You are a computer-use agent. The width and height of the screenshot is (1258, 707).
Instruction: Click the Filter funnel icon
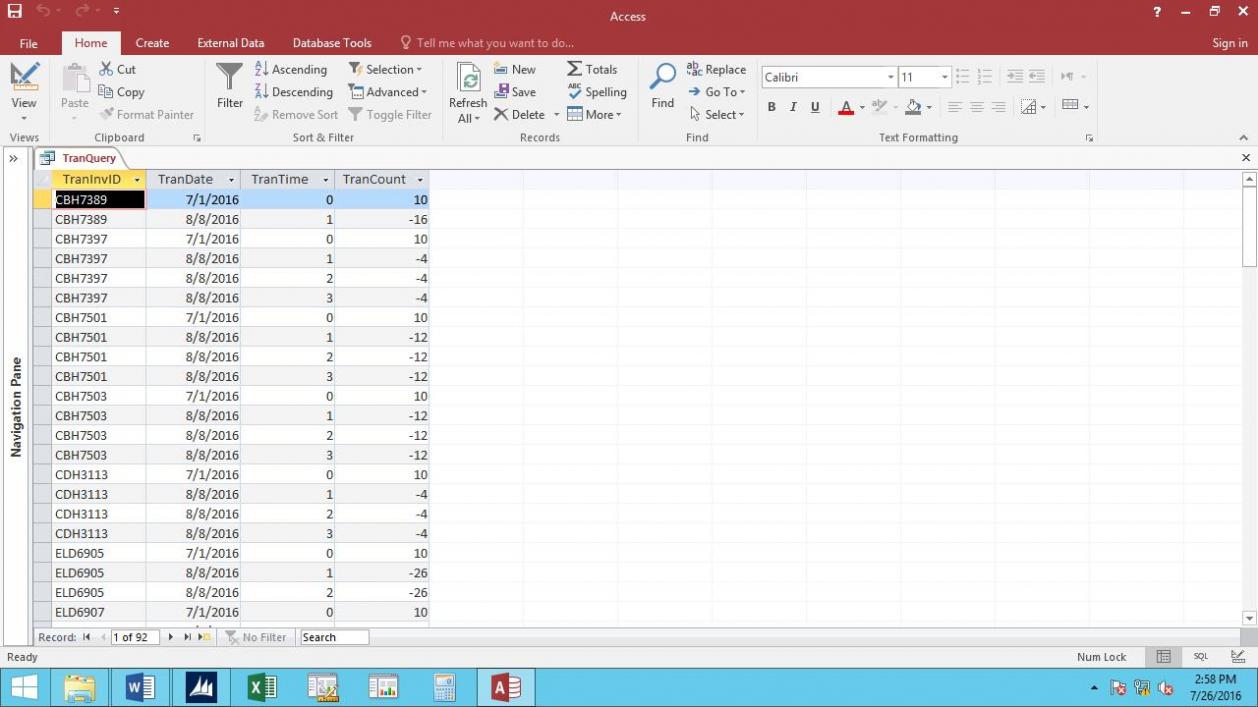coord(229,78)
